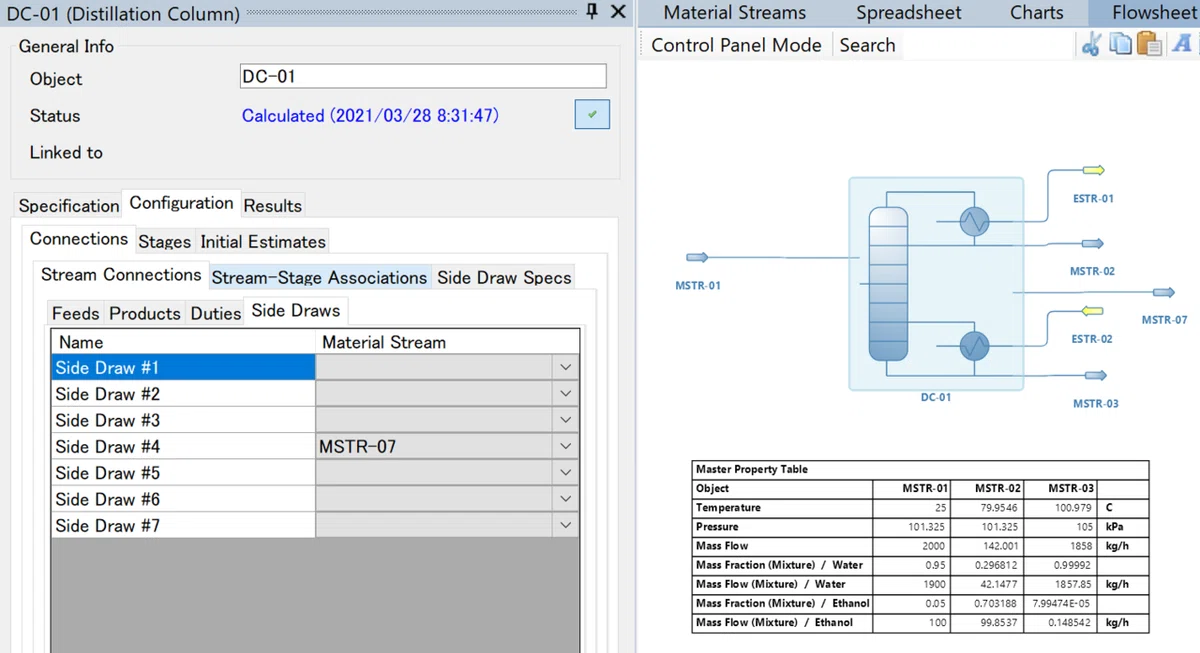The image size is (1200, 653).
Task: Select the reboiler circle at the column bottom
Action: click(973, 346)
